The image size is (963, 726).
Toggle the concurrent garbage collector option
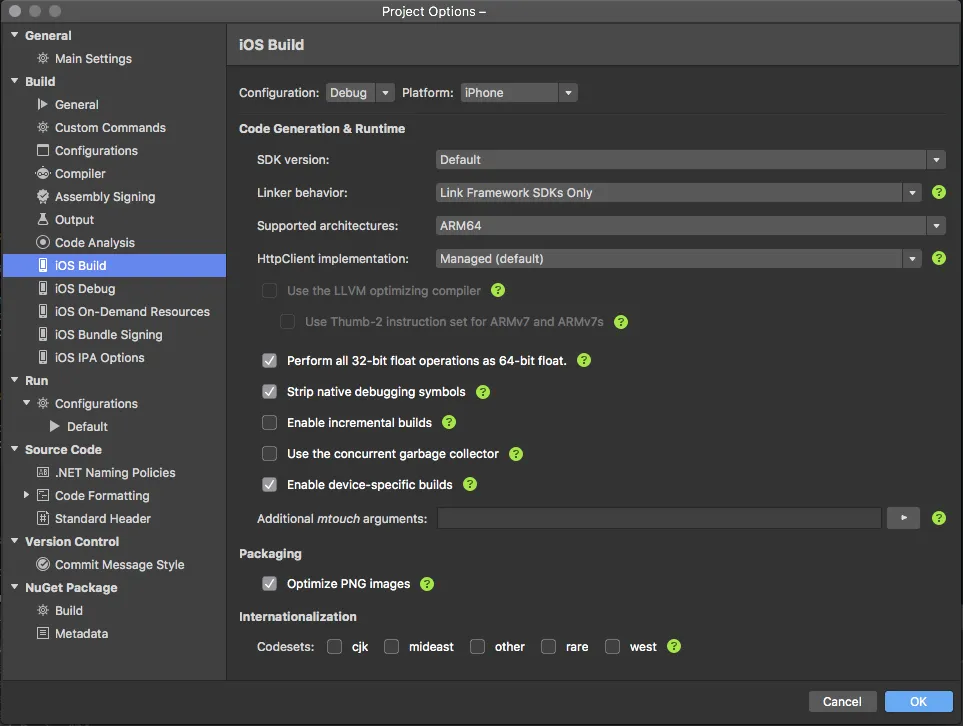pos(269,454)
